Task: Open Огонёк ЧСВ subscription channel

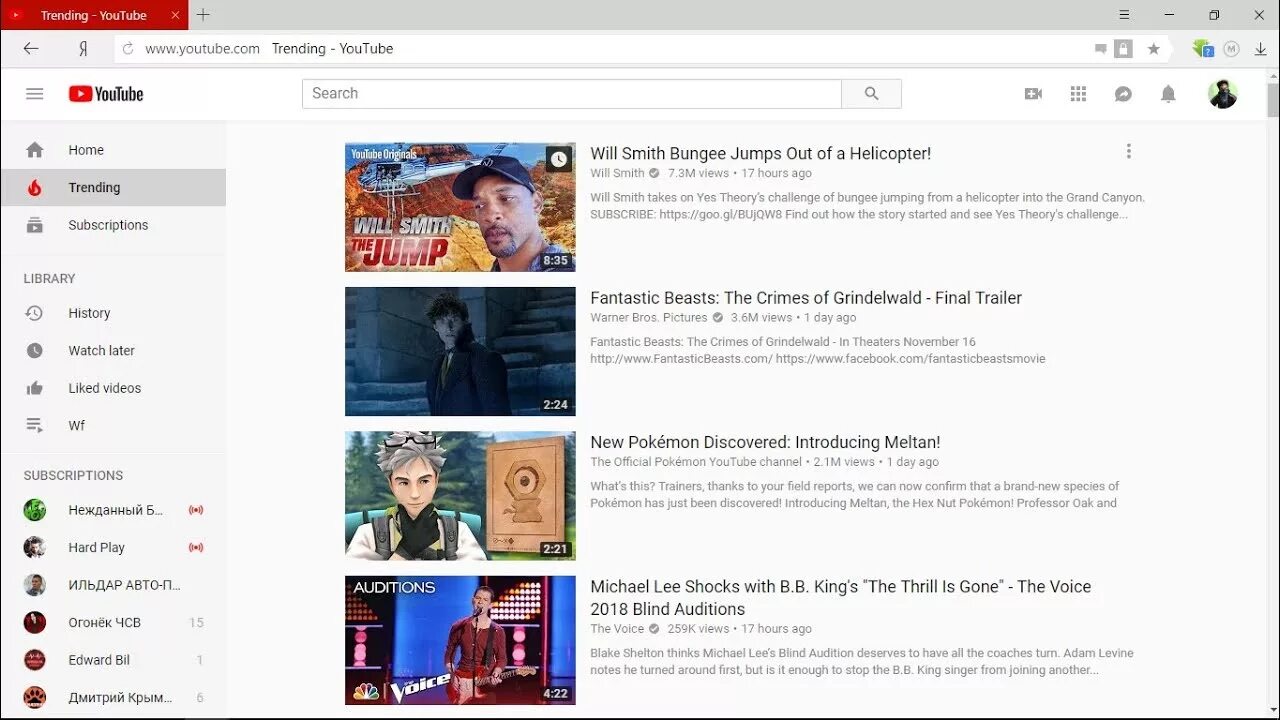Action: (113, 623)
